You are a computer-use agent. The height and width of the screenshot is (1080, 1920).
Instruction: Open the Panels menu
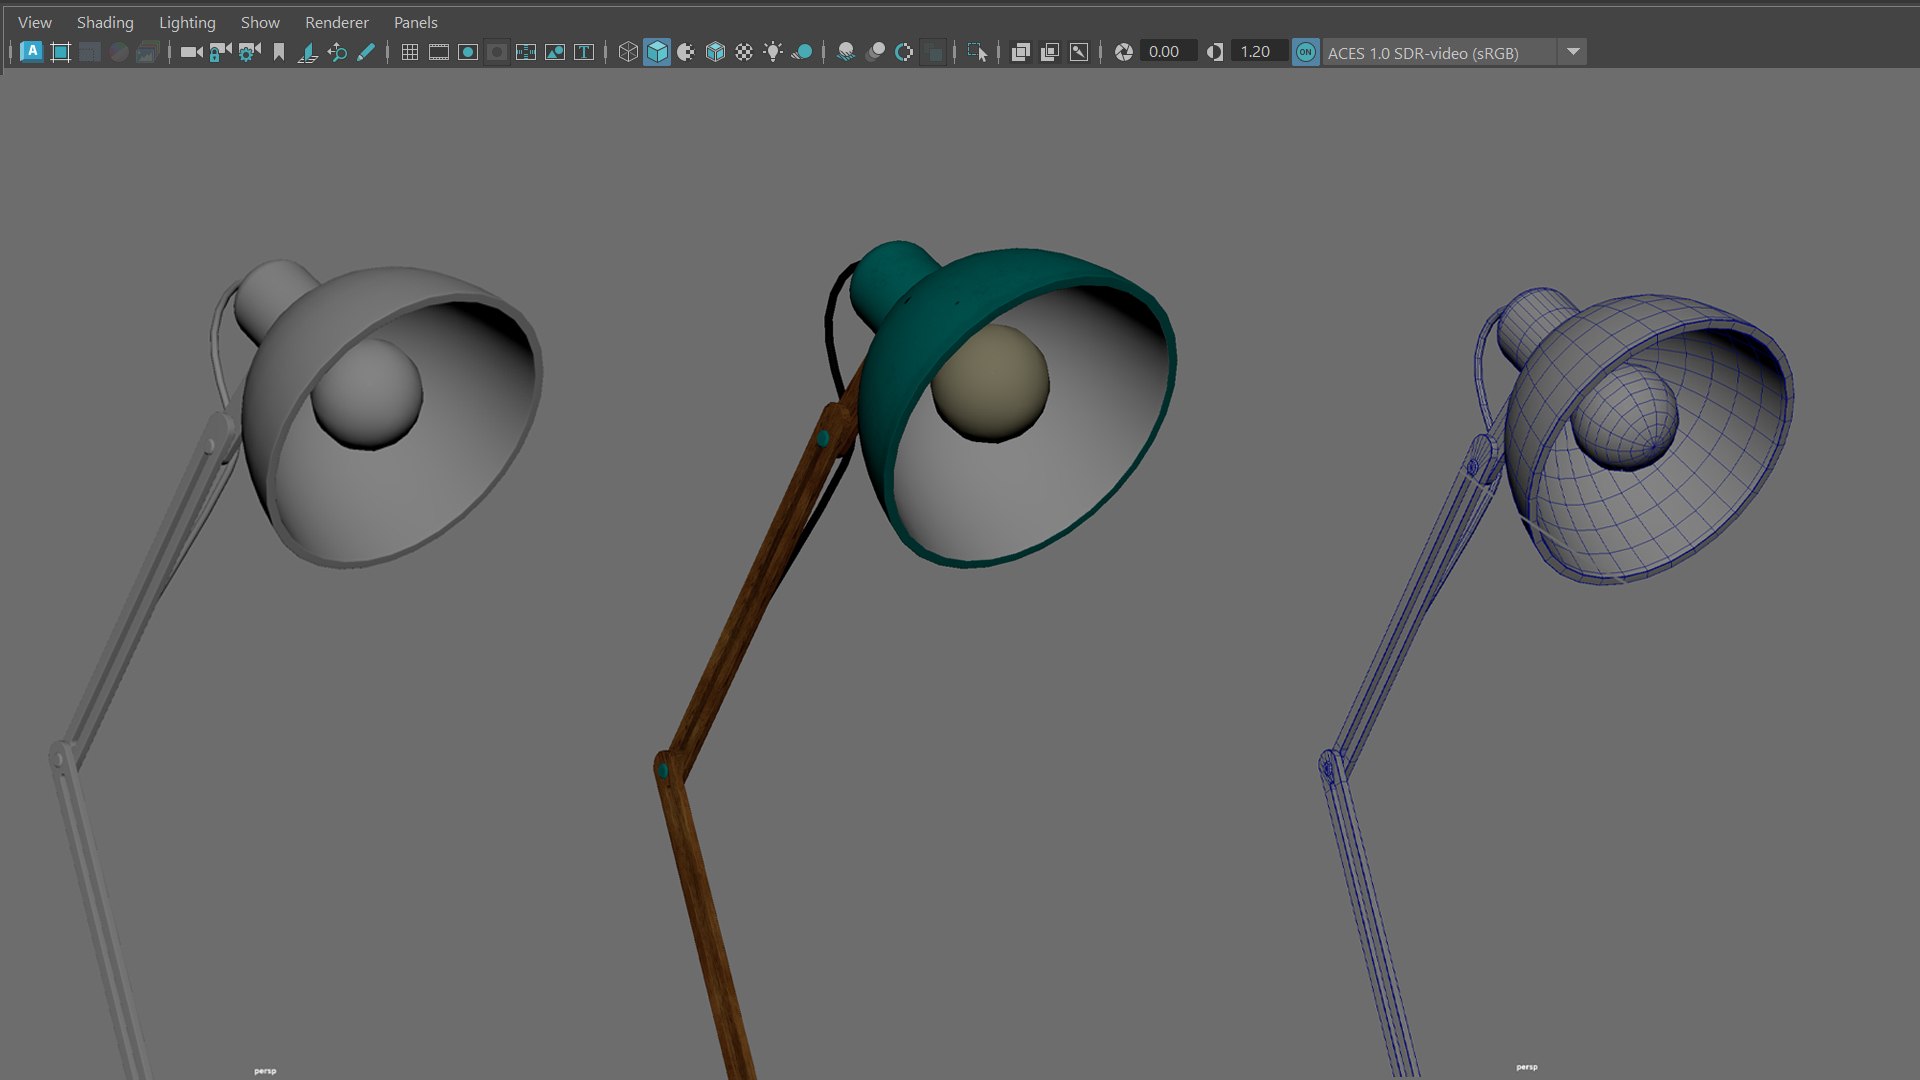pyautogui.click(x=416, y=22)
